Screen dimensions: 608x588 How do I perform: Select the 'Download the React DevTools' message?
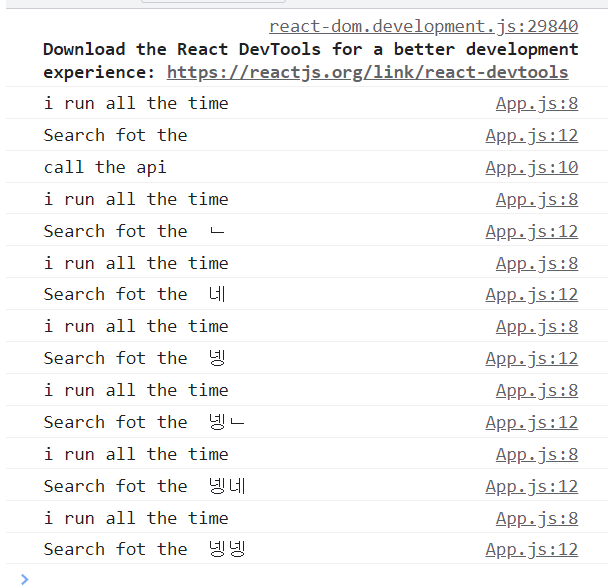(x=311, y=61)
